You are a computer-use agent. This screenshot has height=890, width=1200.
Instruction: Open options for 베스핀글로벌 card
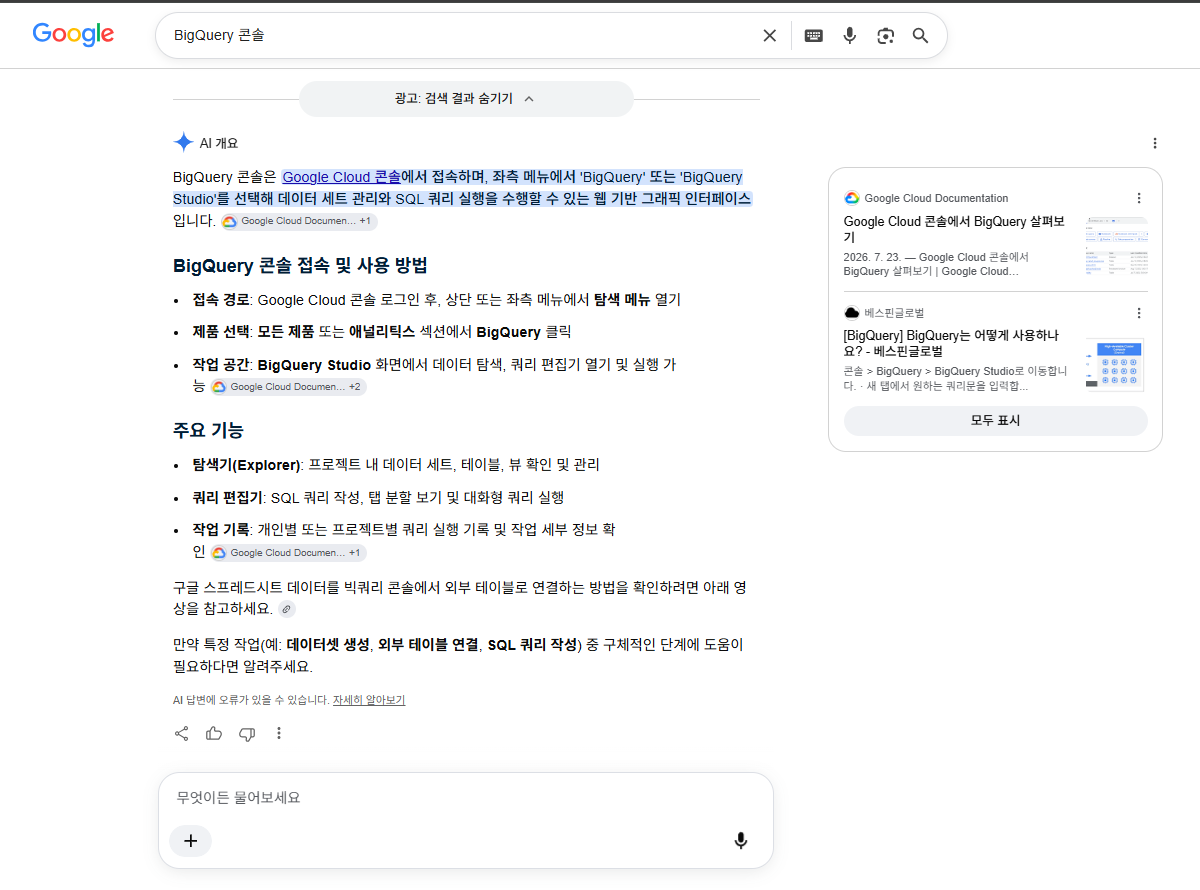point(1138,313)
